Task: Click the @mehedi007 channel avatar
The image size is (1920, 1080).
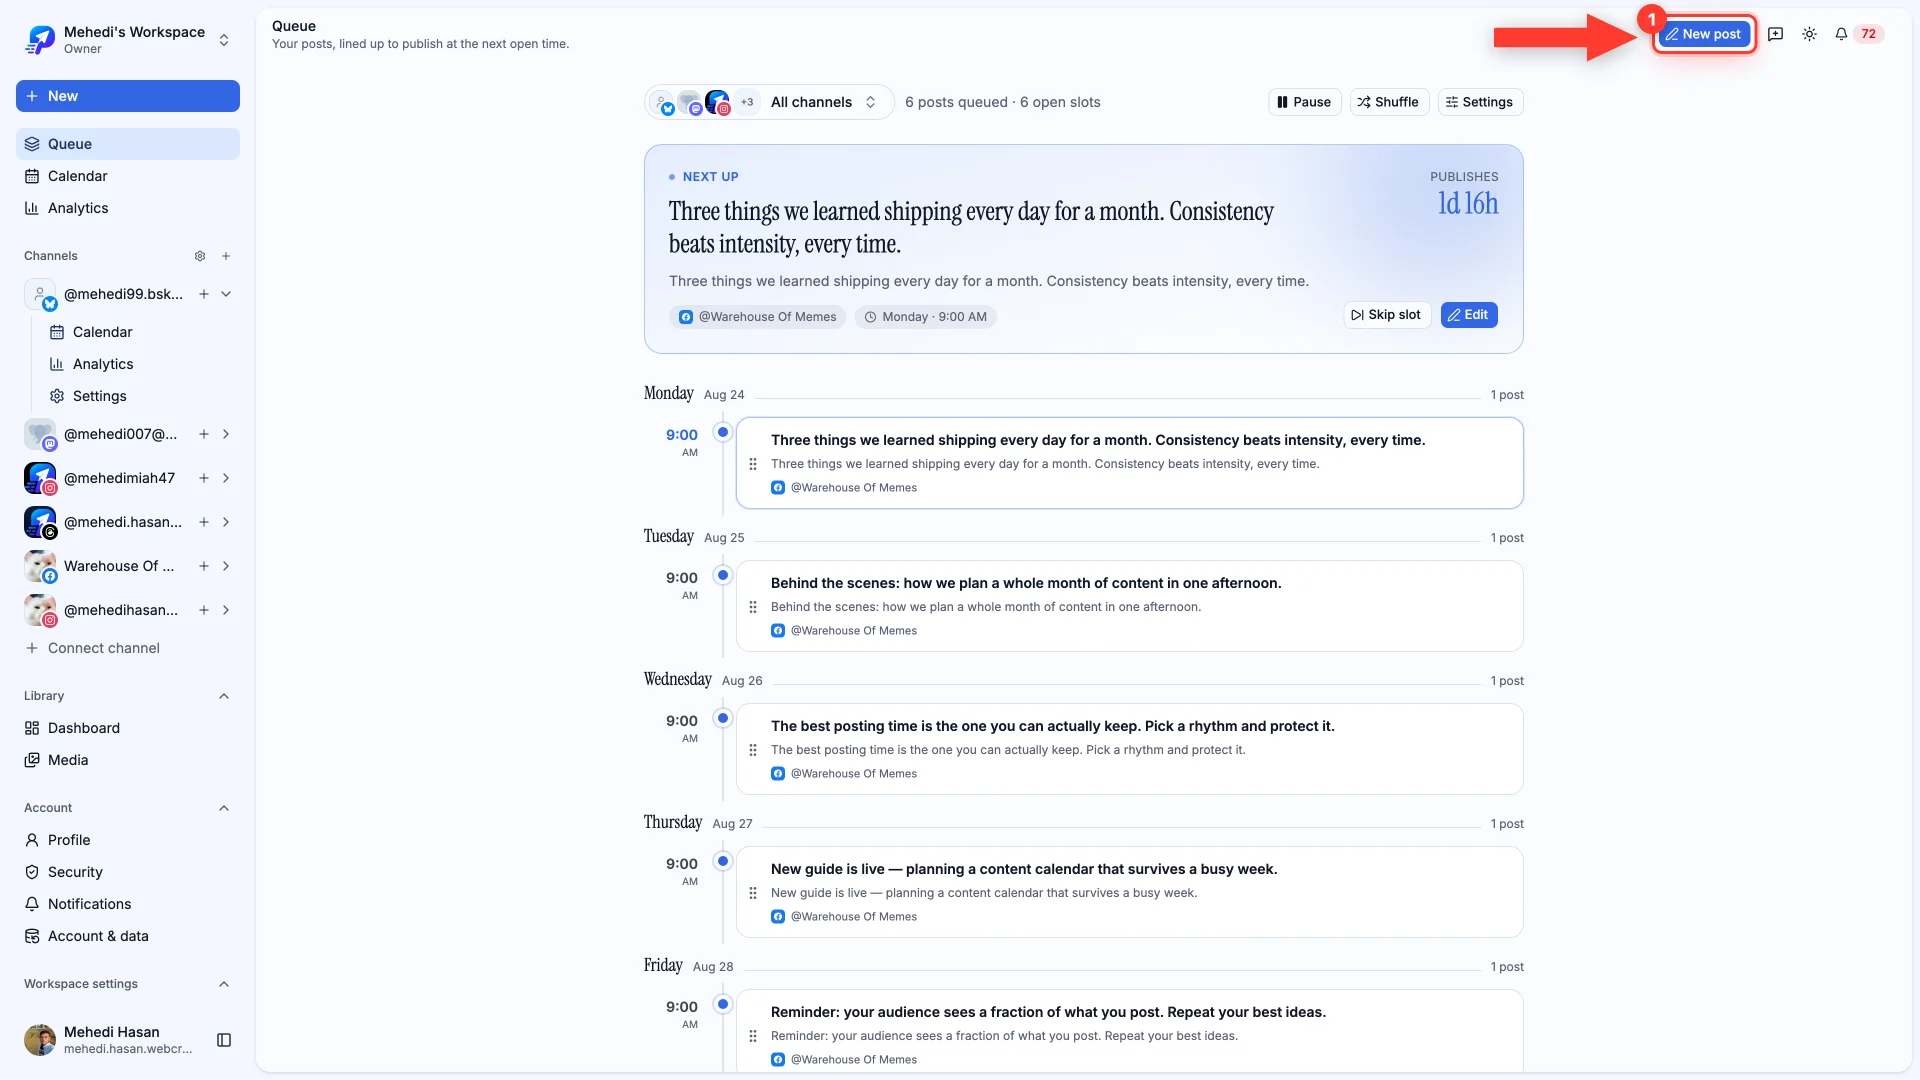Action: coord(40,434)
